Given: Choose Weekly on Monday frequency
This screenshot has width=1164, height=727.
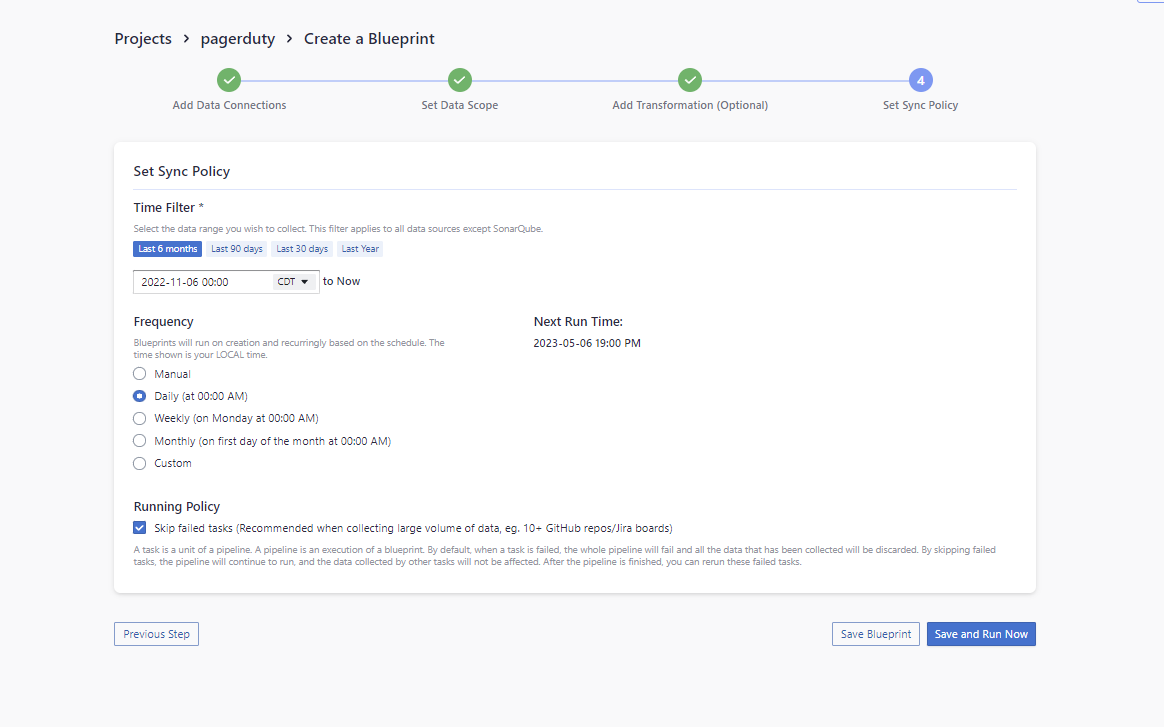Looking at the screenshot, I should point(140,418).
